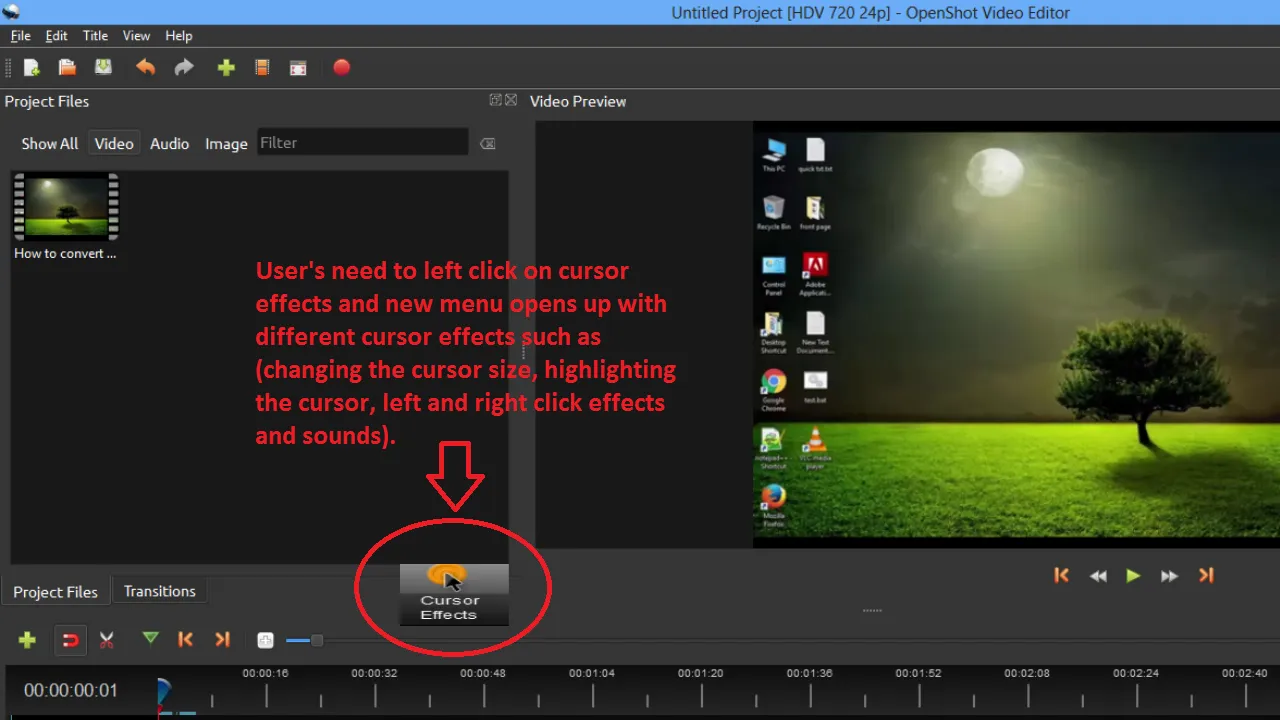Add a marker with the green triangle
Screen dimensions: 1280x720
pos(150,638)
